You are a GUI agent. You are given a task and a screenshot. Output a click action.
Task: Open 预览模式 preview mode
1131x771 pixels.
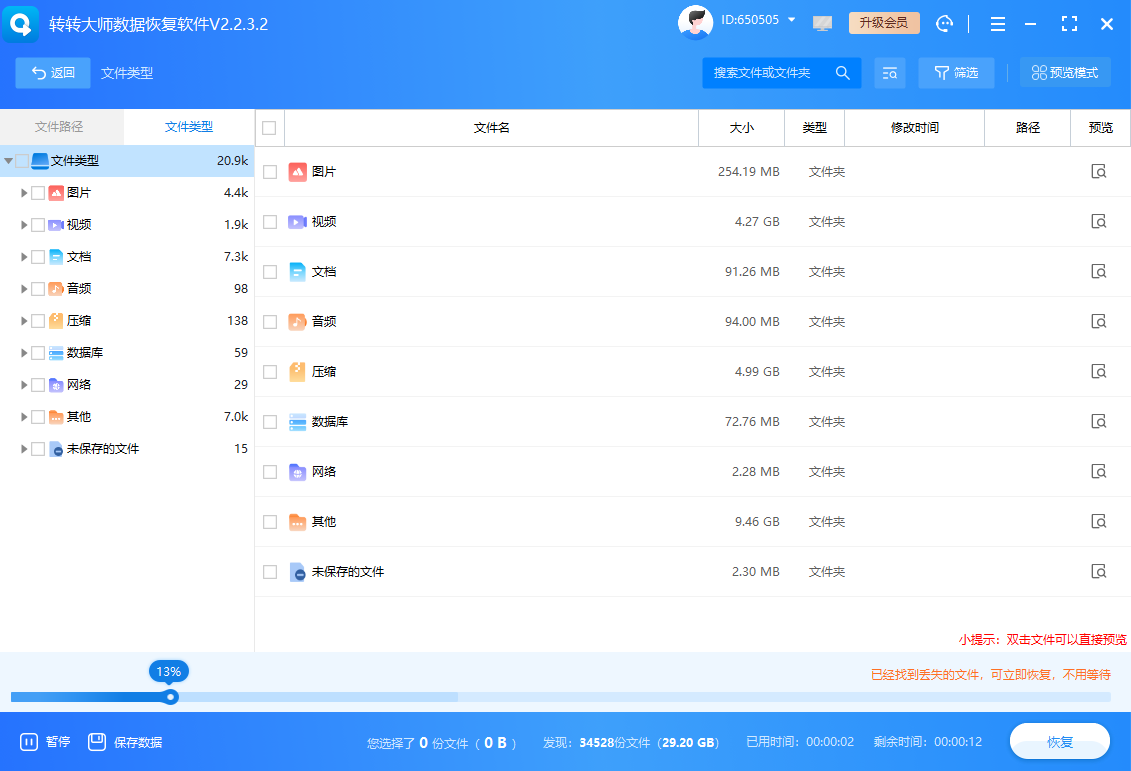[1065, 72]
